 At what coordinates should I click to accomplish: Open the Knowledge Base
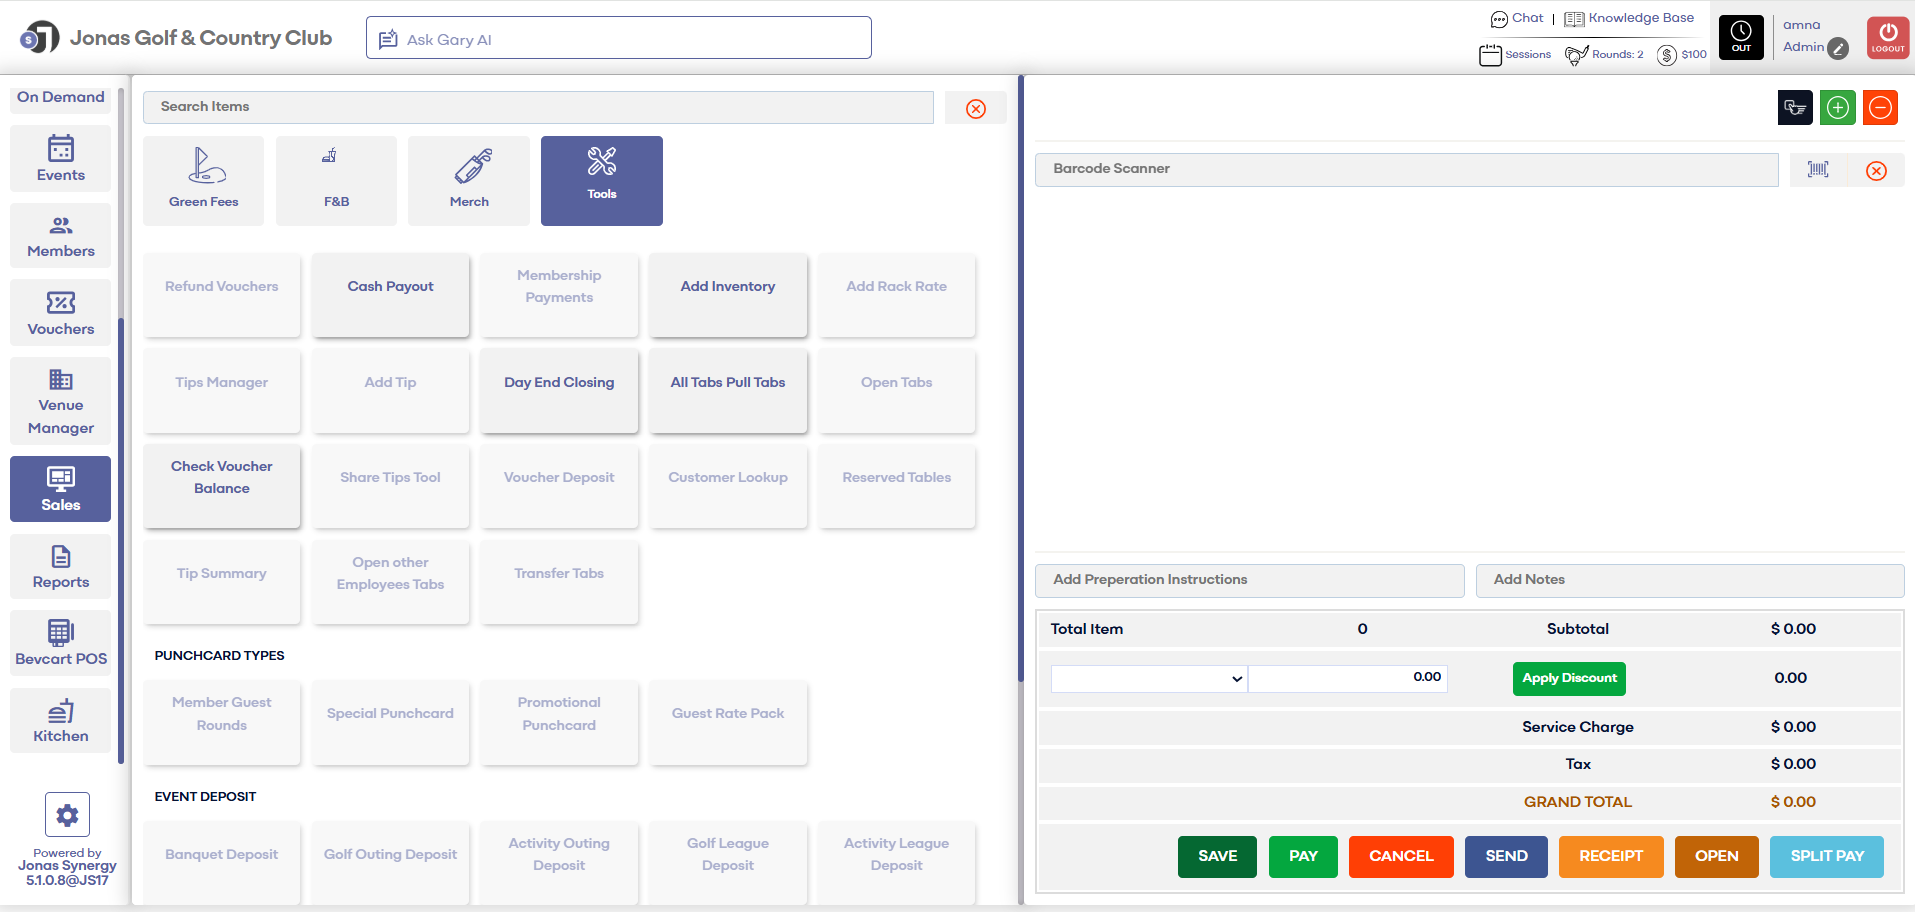click(1629, 18)
